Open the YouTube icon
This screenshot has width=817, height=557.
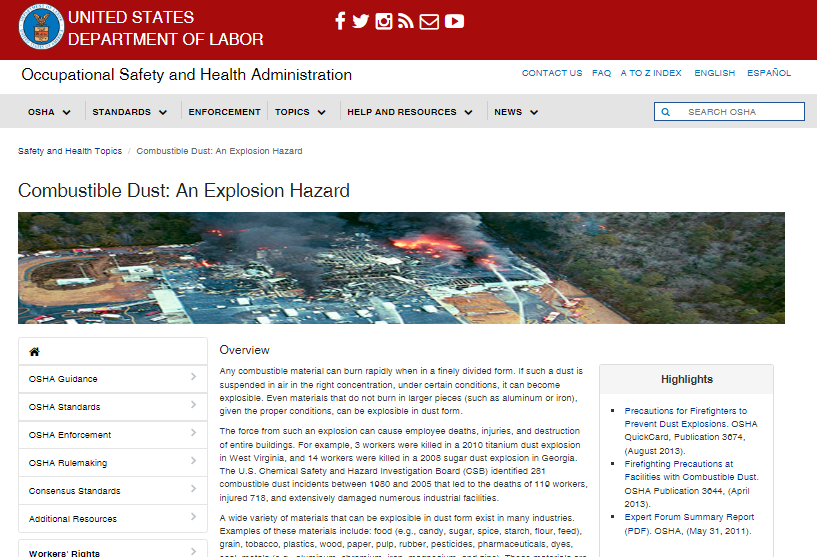(x=454, y=21)
